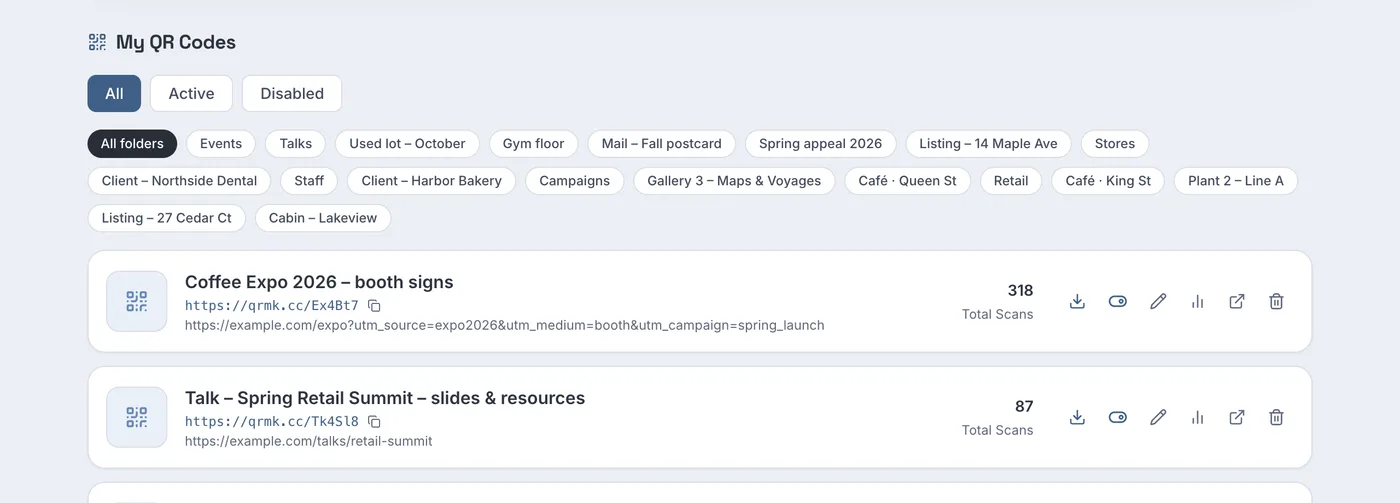Copy the qrmk.cc/Ex4Bt7 short link
The width and height of the screenshot is (1400, 503).
click(374, 305)
